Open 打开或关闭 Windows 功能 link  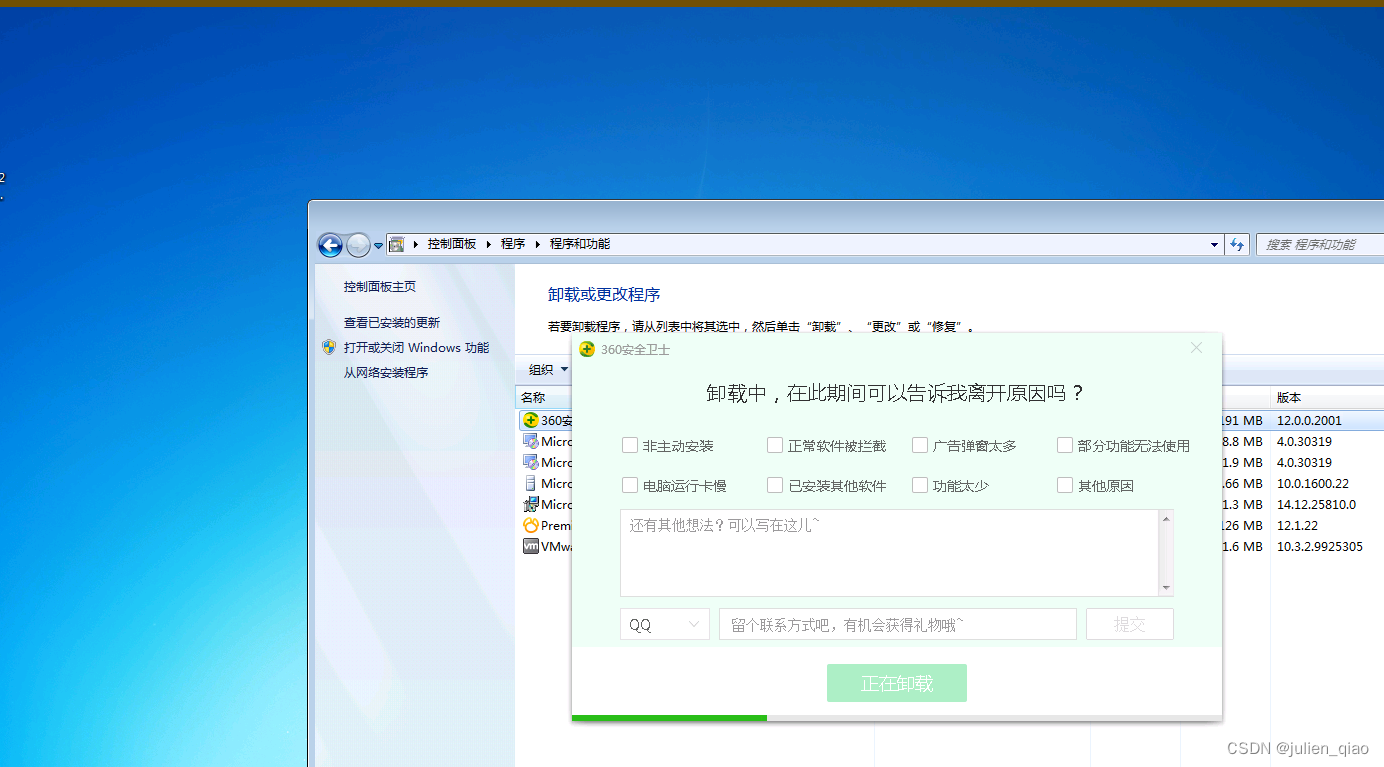click(x=416, y=348)
